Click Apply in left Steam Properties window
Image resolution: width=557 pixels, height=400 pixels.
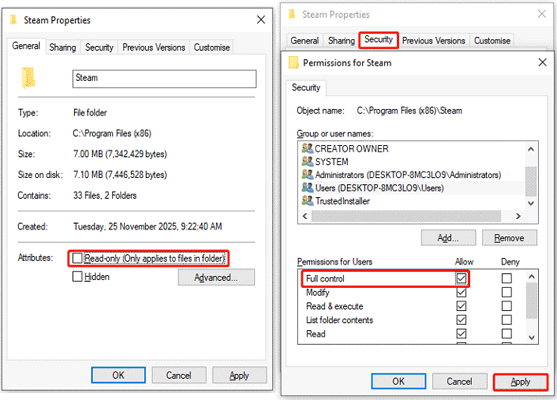[239, 375]
